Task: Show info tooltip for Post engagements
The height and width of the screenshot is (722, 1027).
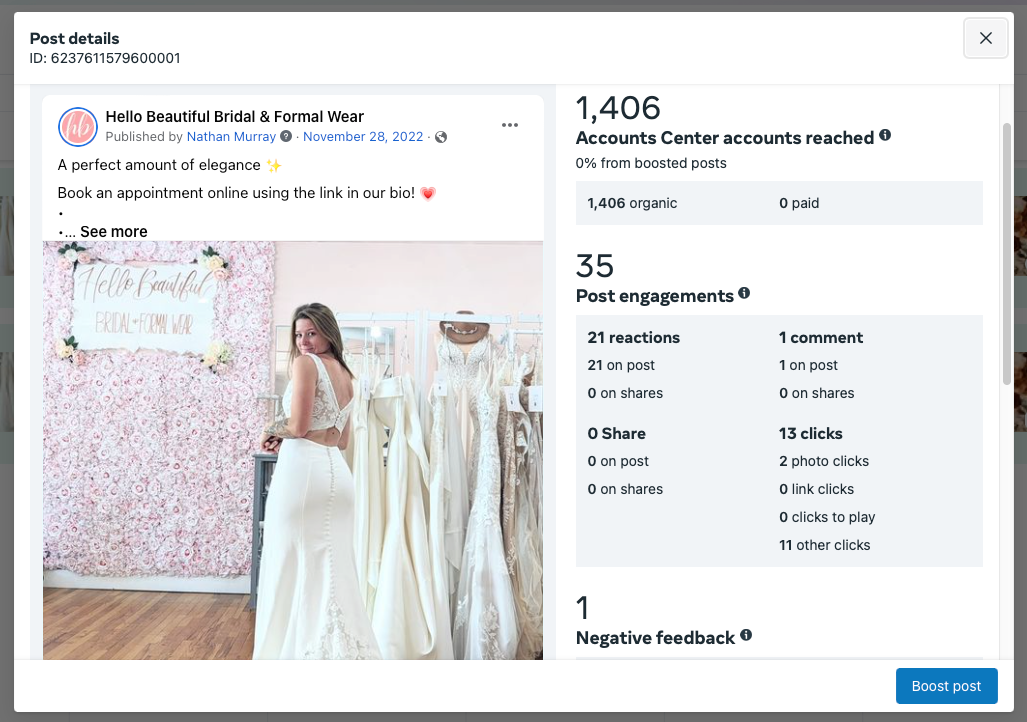Action: (x=744, y=293)
